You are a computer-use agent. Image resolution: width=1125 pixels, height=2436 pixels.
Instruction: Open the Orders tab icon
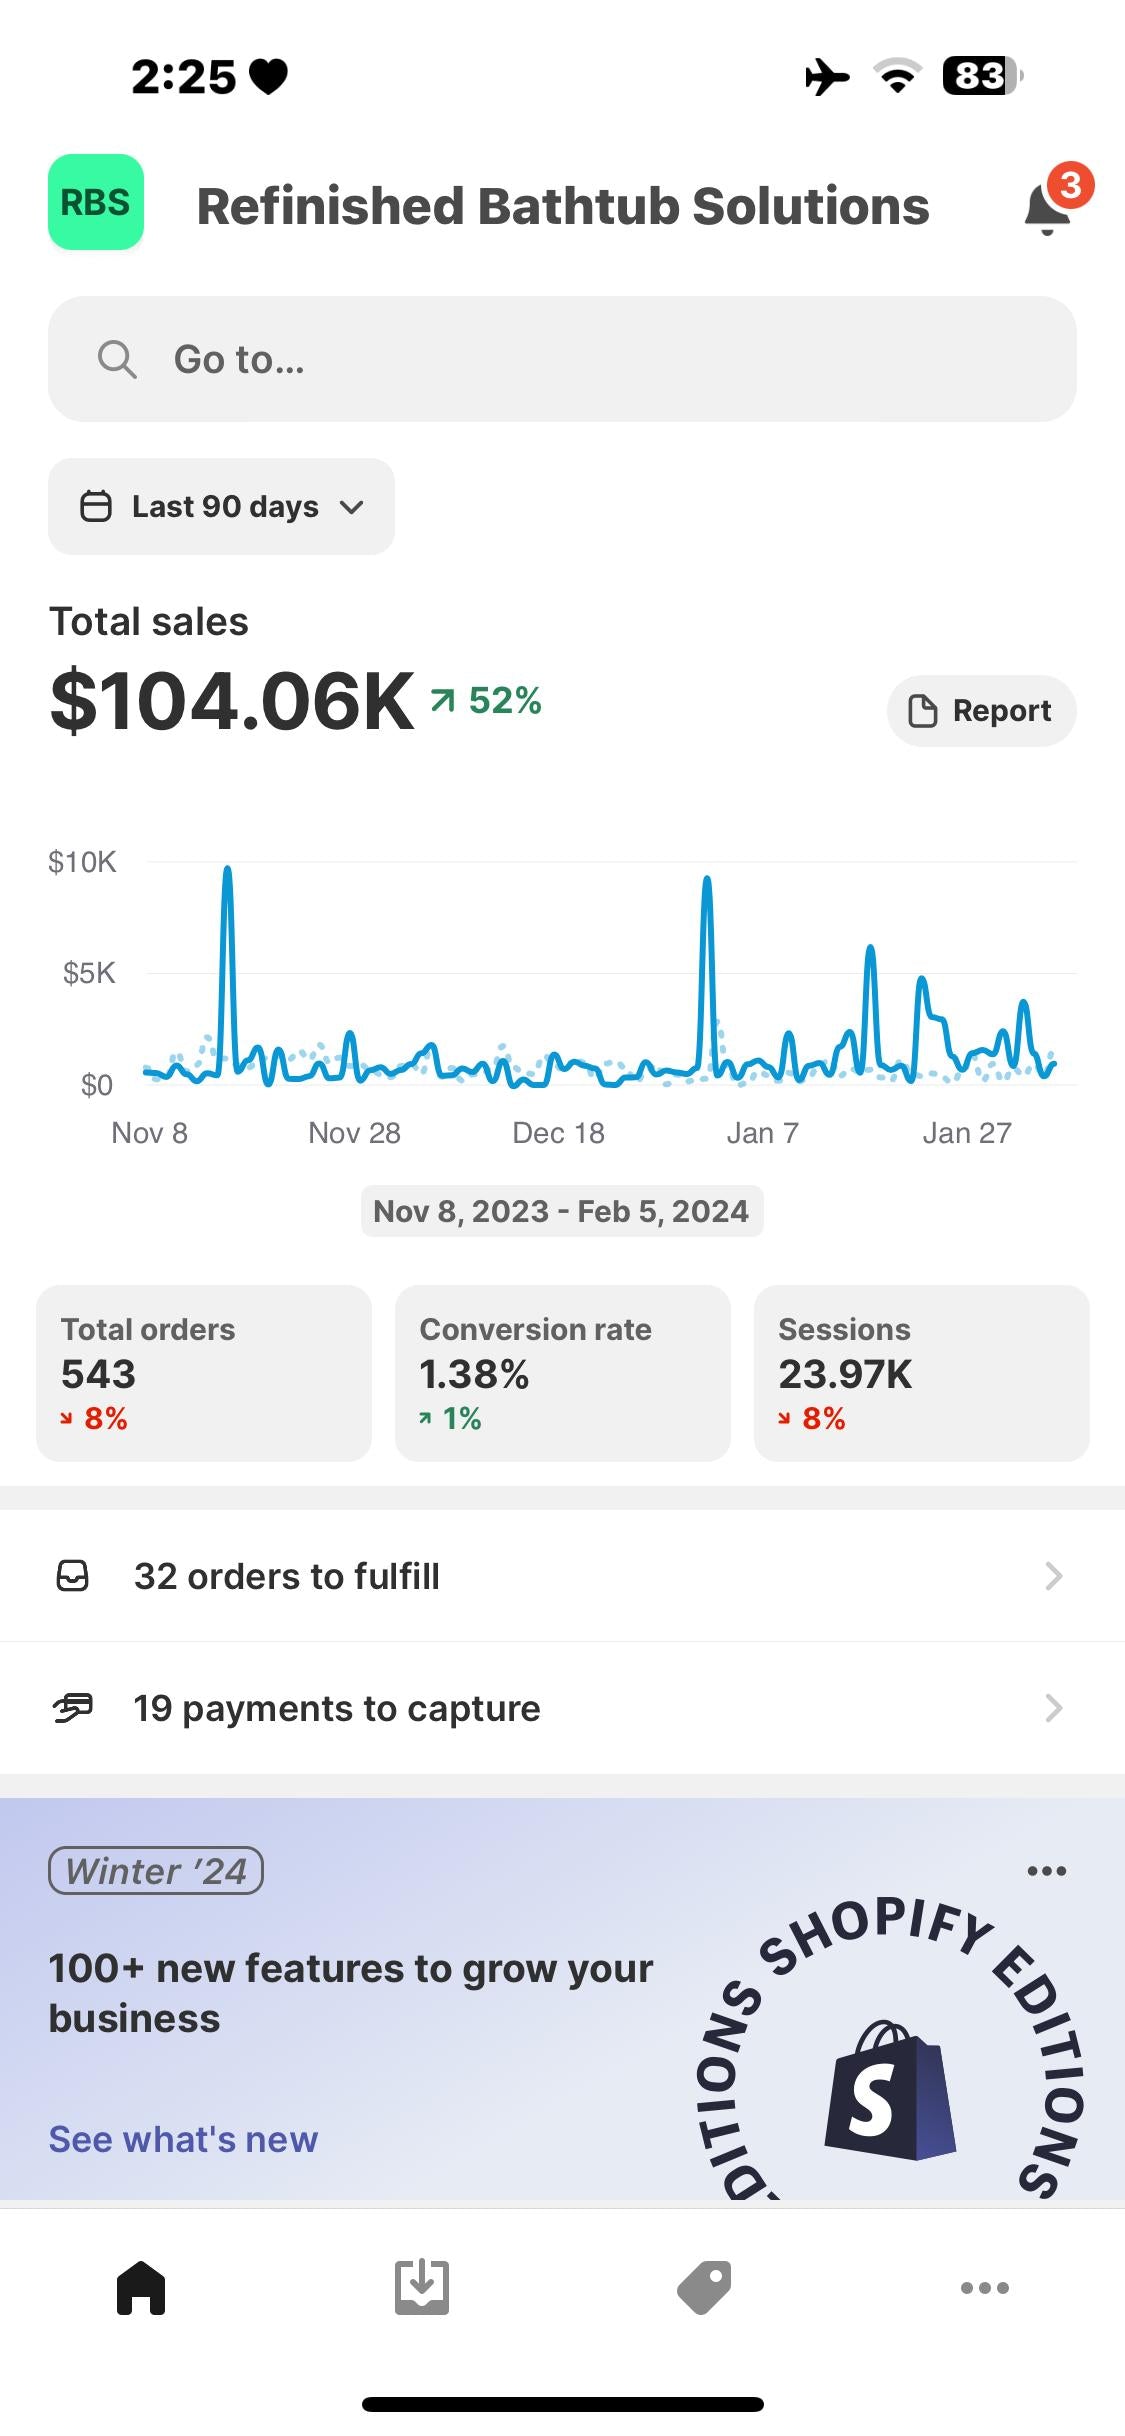[422, 2286]
